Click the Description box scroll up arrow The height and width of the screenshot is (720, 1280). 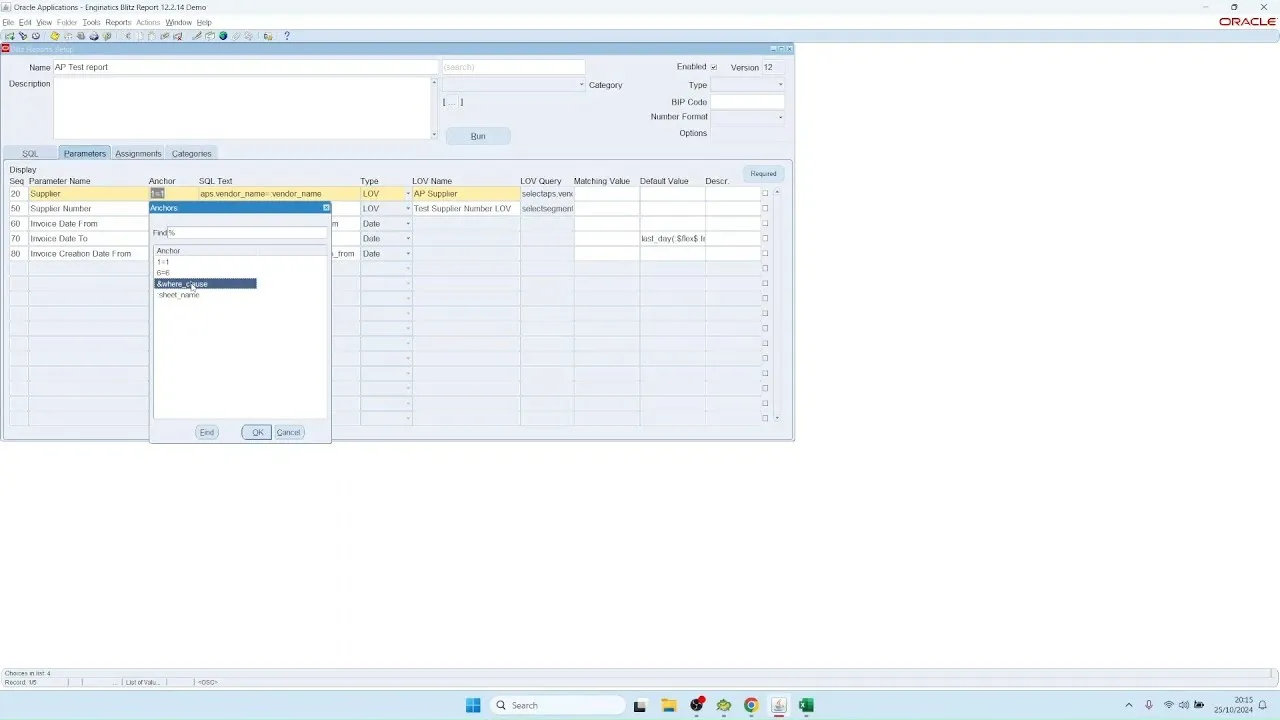coord(434,82)
